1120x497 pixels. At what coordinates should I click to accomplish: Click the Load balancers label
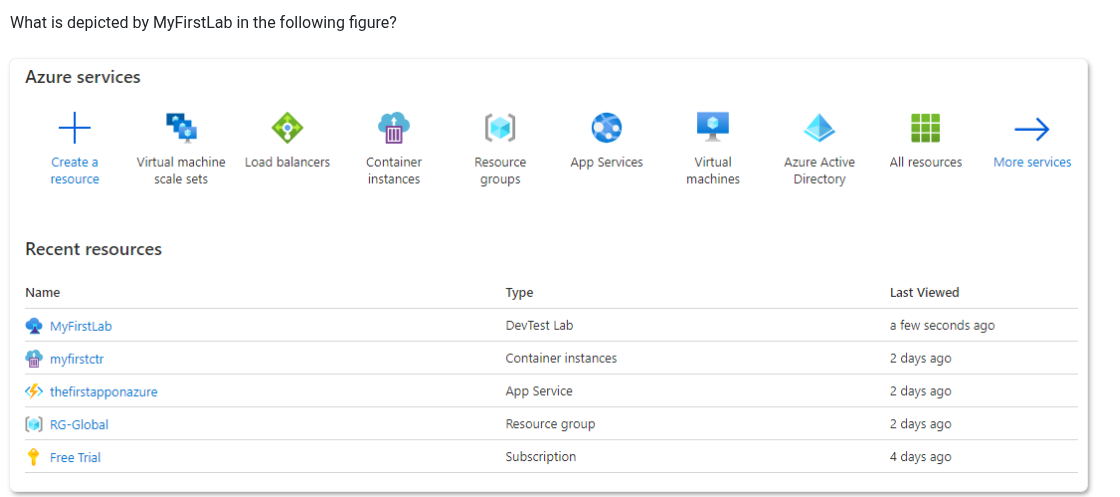[x=287, y=162]
